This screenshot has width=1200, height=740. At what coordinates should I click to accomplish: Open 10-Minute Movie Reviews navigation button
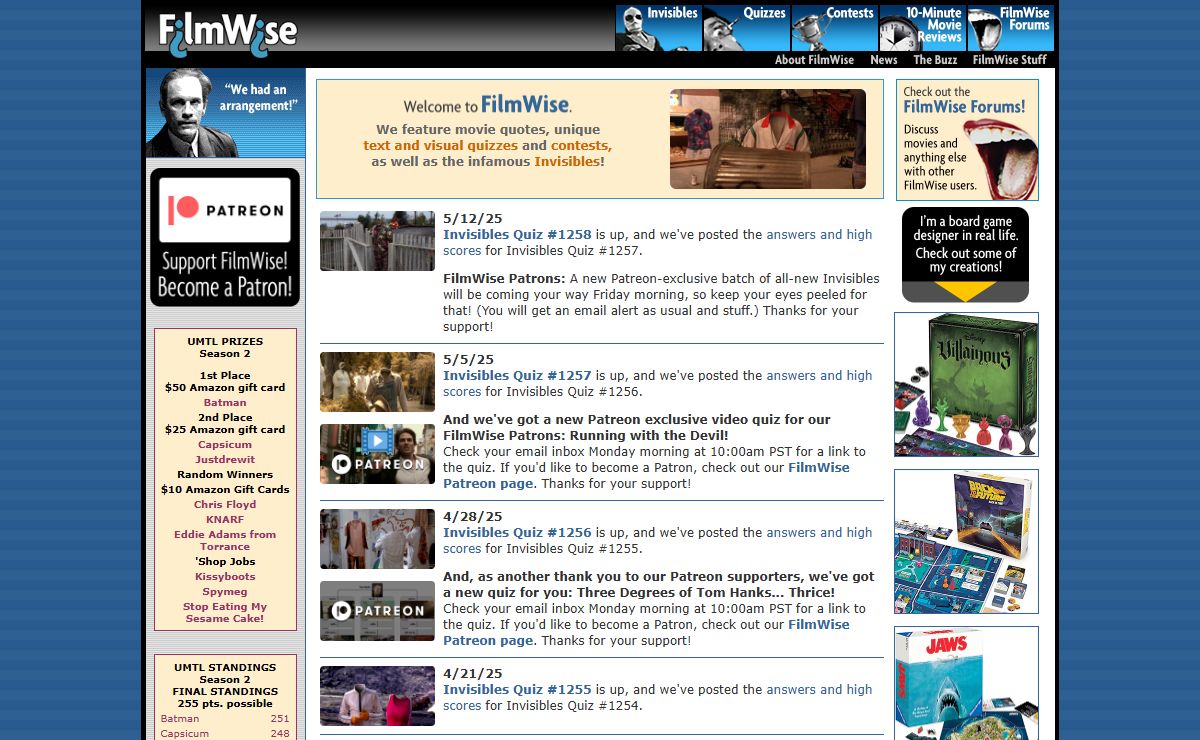(x=922, y=28)
